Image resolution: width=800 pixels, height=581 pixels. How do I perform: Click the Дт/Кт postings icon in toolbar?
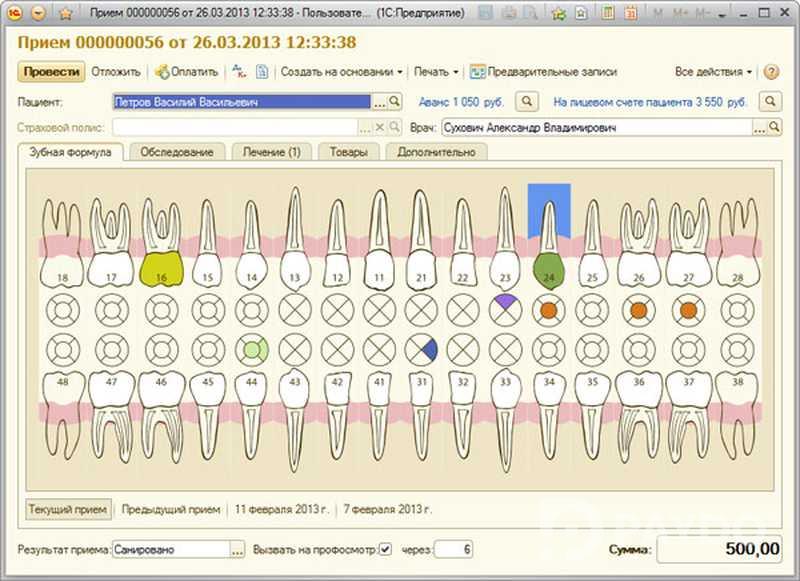tap(240, 72)
